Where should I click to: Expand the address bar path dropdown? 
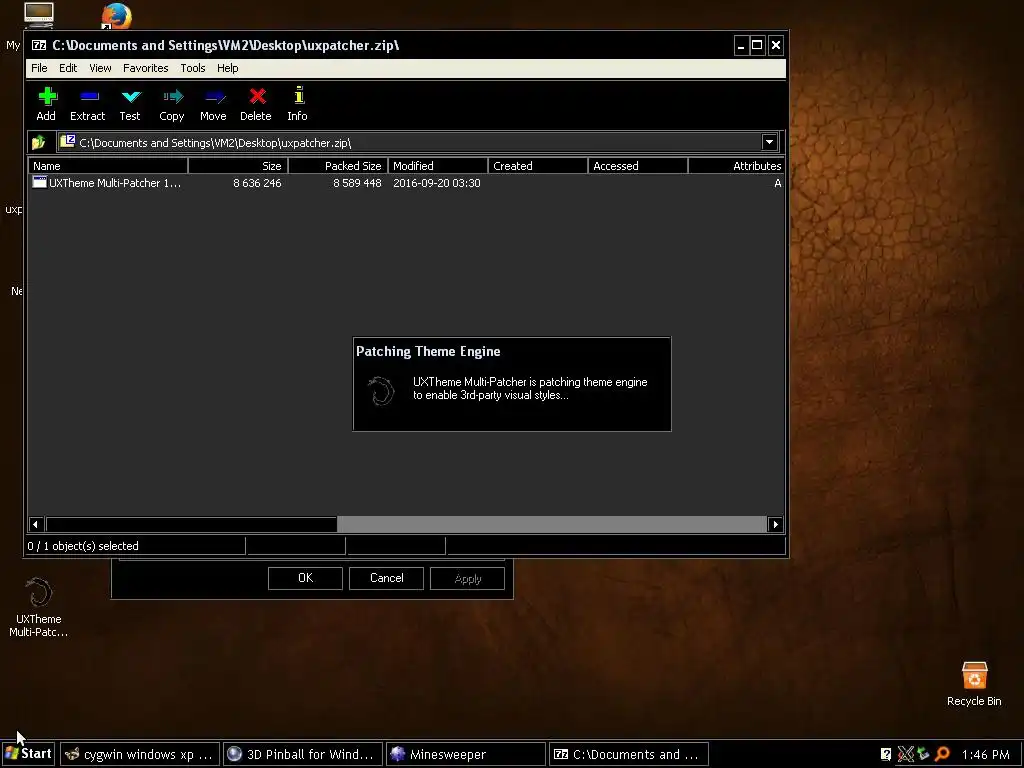[x=769, y=142]
